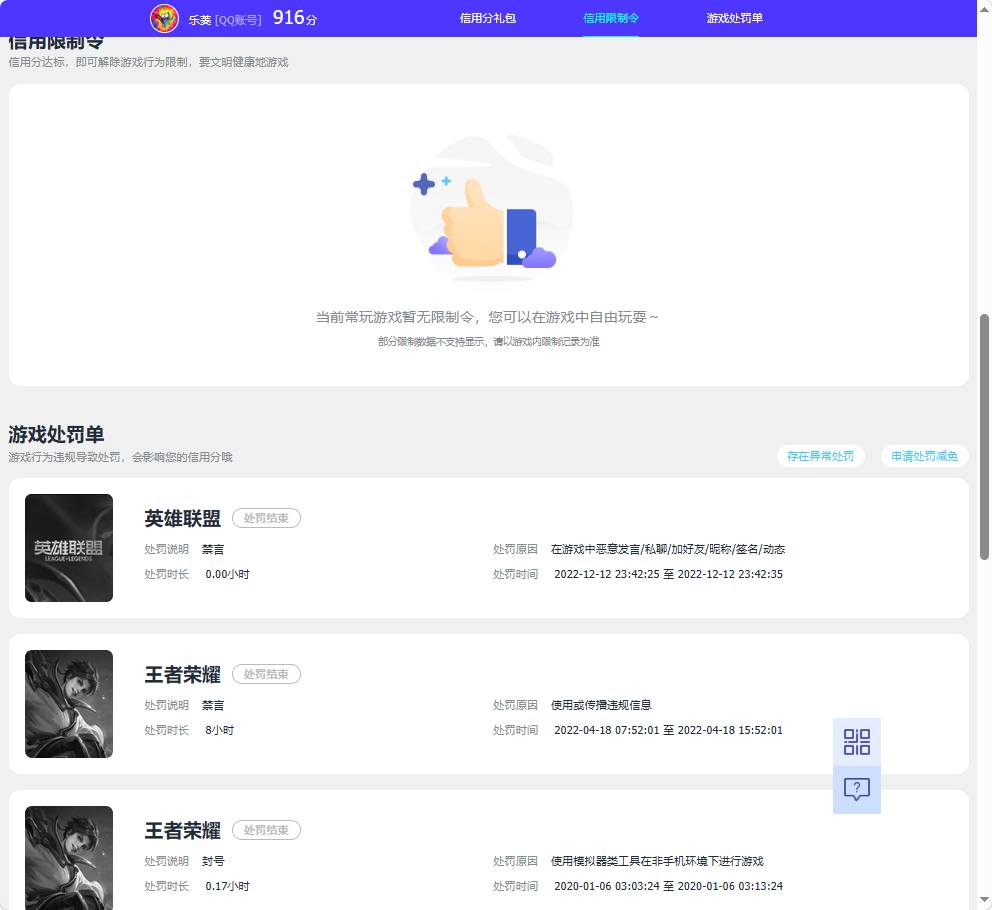
Task: Open the help question chat icon
Action: [857, 789]
